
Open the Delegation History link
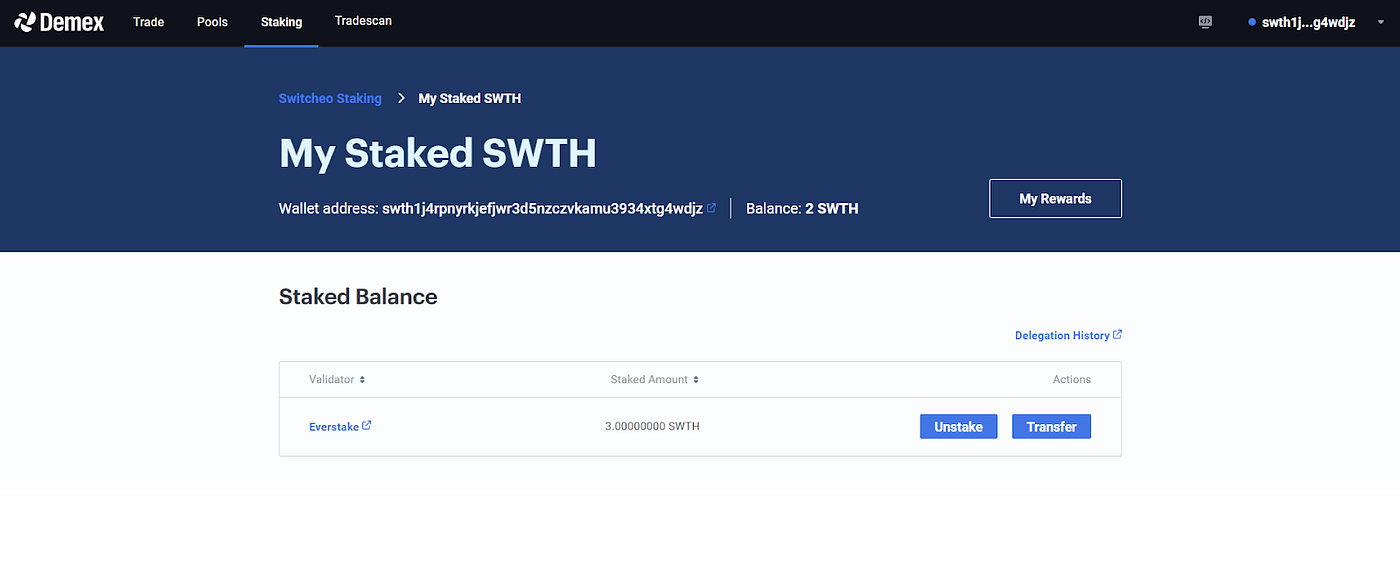[x=1062, y=335]
